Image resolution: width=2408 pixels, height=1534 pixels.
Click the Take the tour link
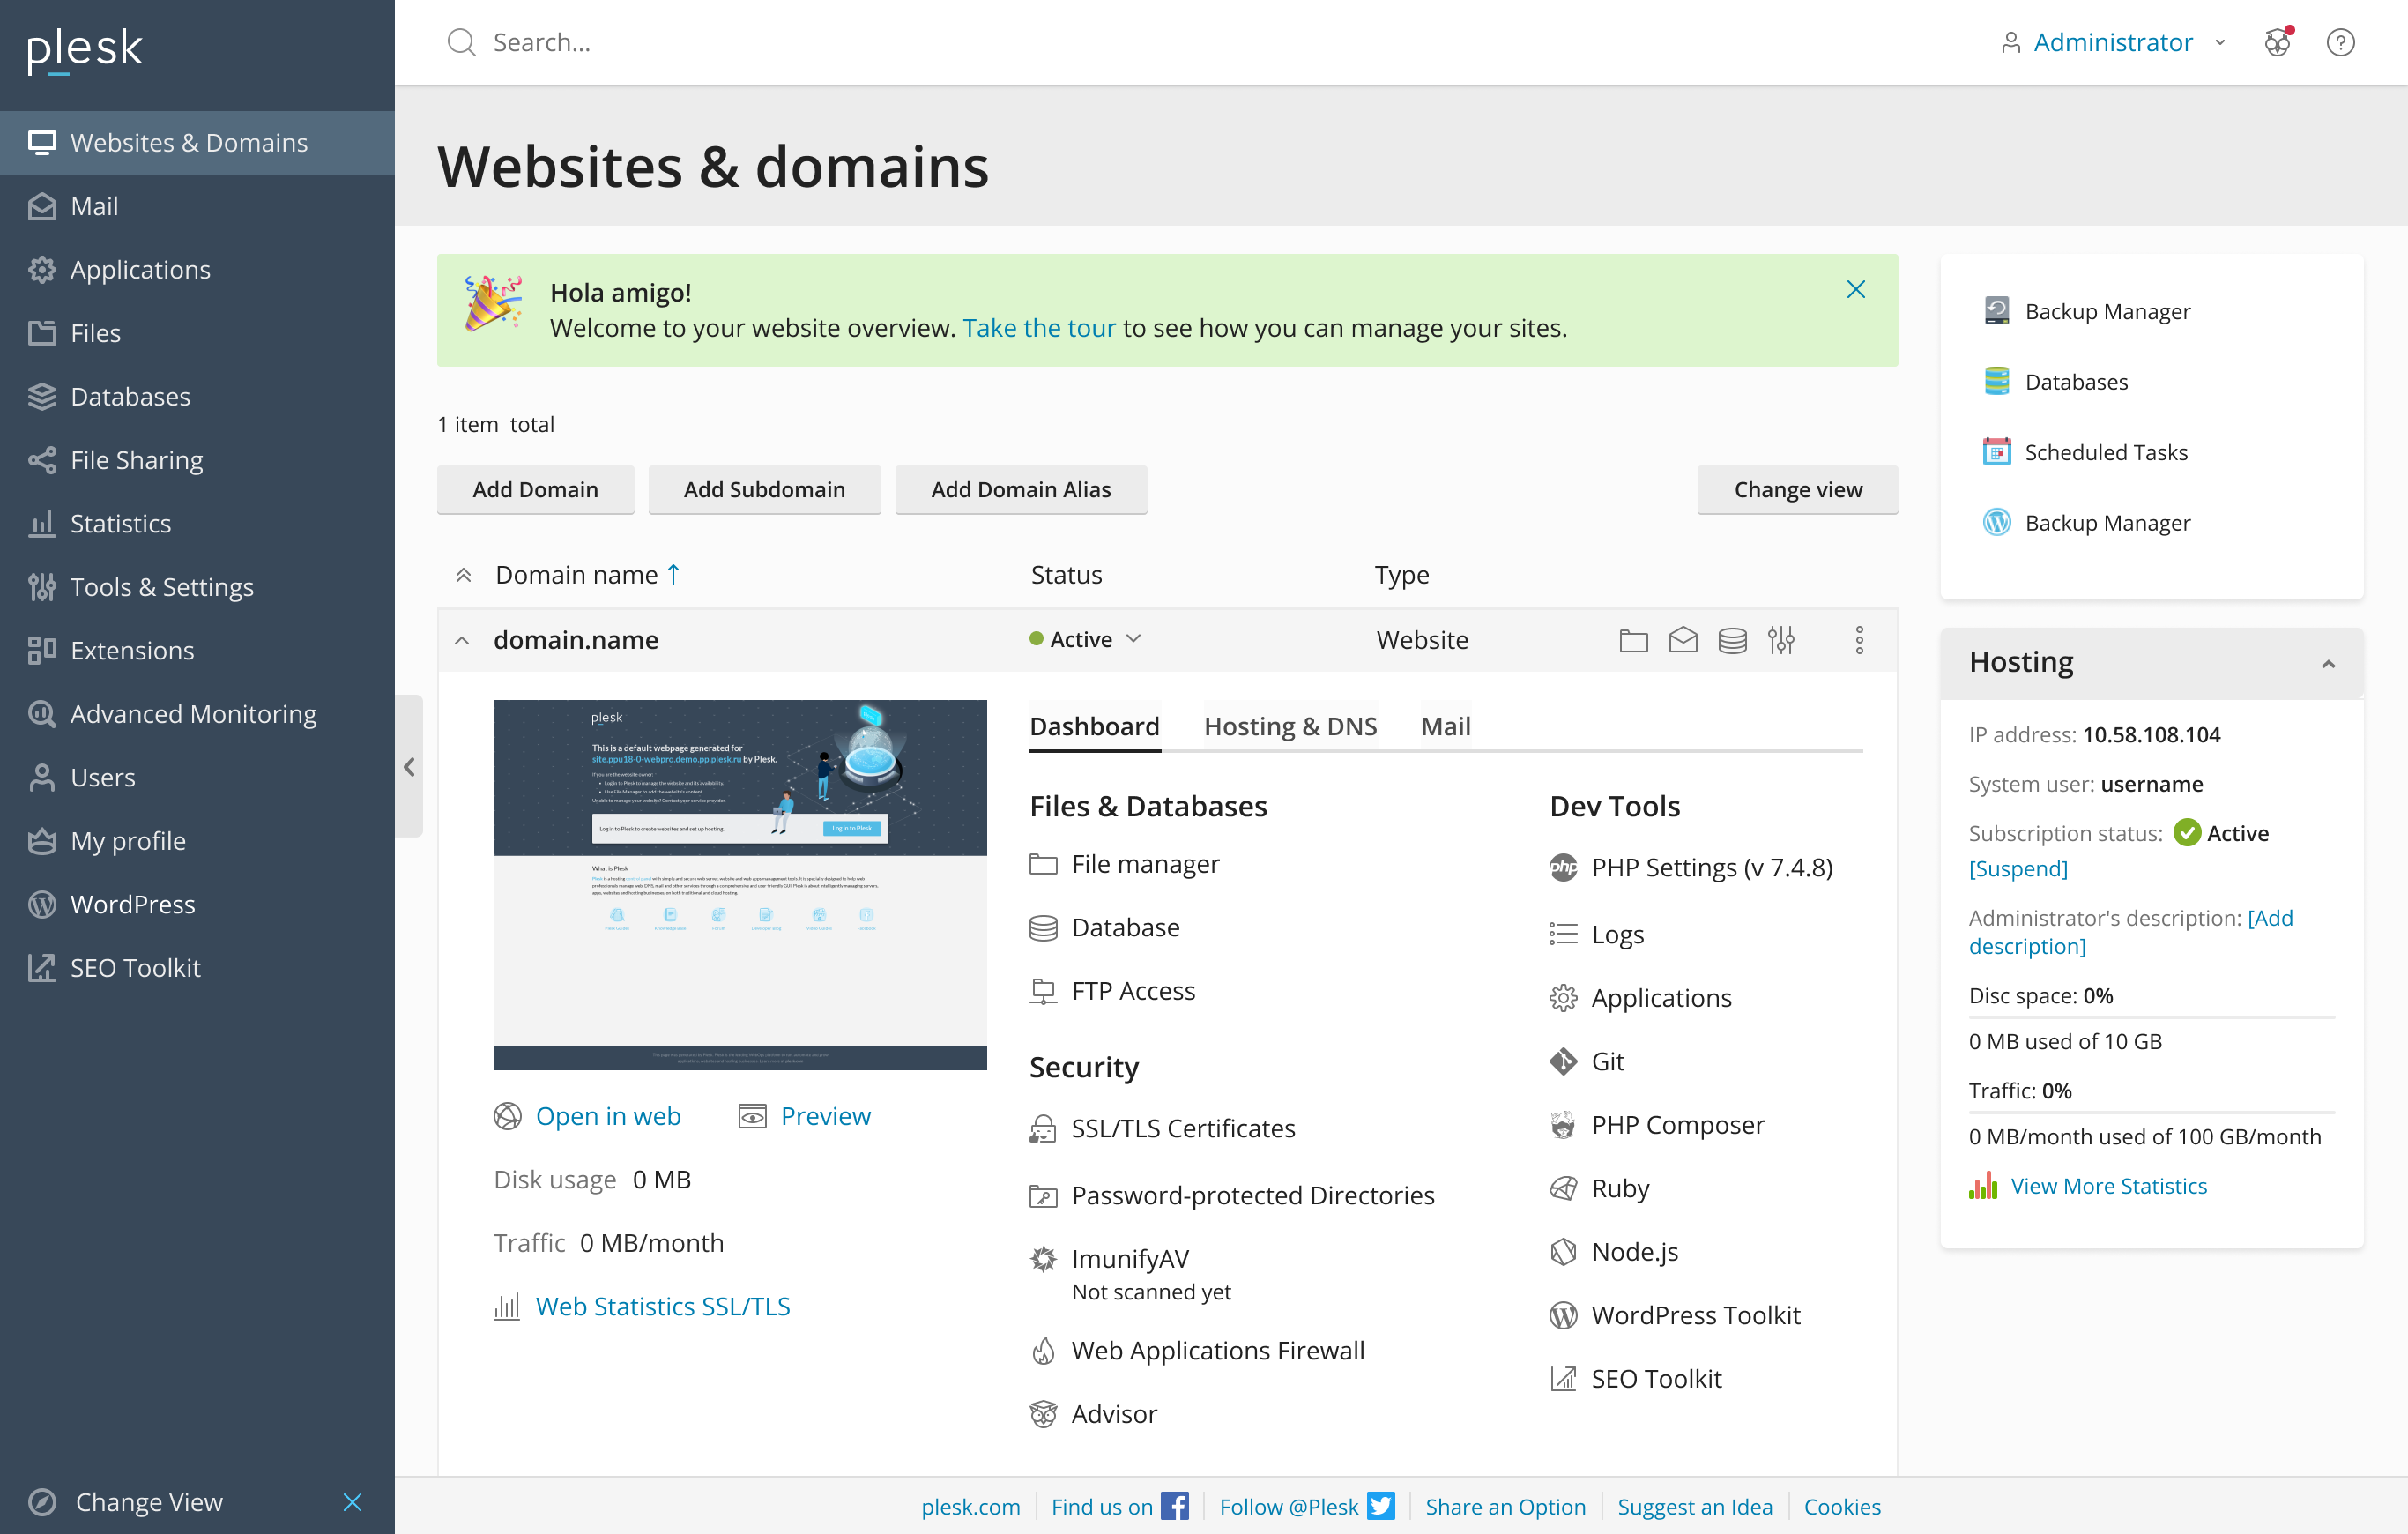(x=1038, y=328)
